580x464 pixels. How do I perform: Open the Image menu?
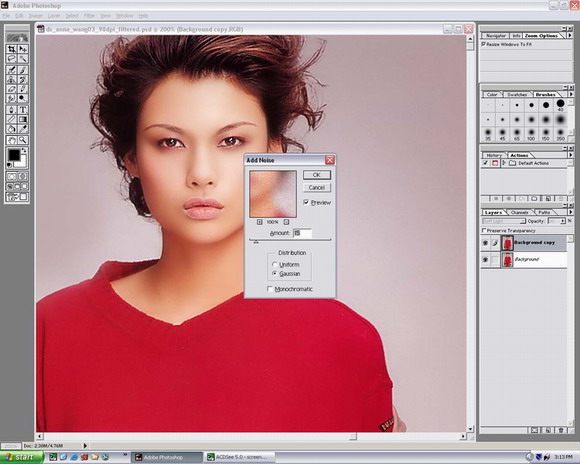click(36, 16)
